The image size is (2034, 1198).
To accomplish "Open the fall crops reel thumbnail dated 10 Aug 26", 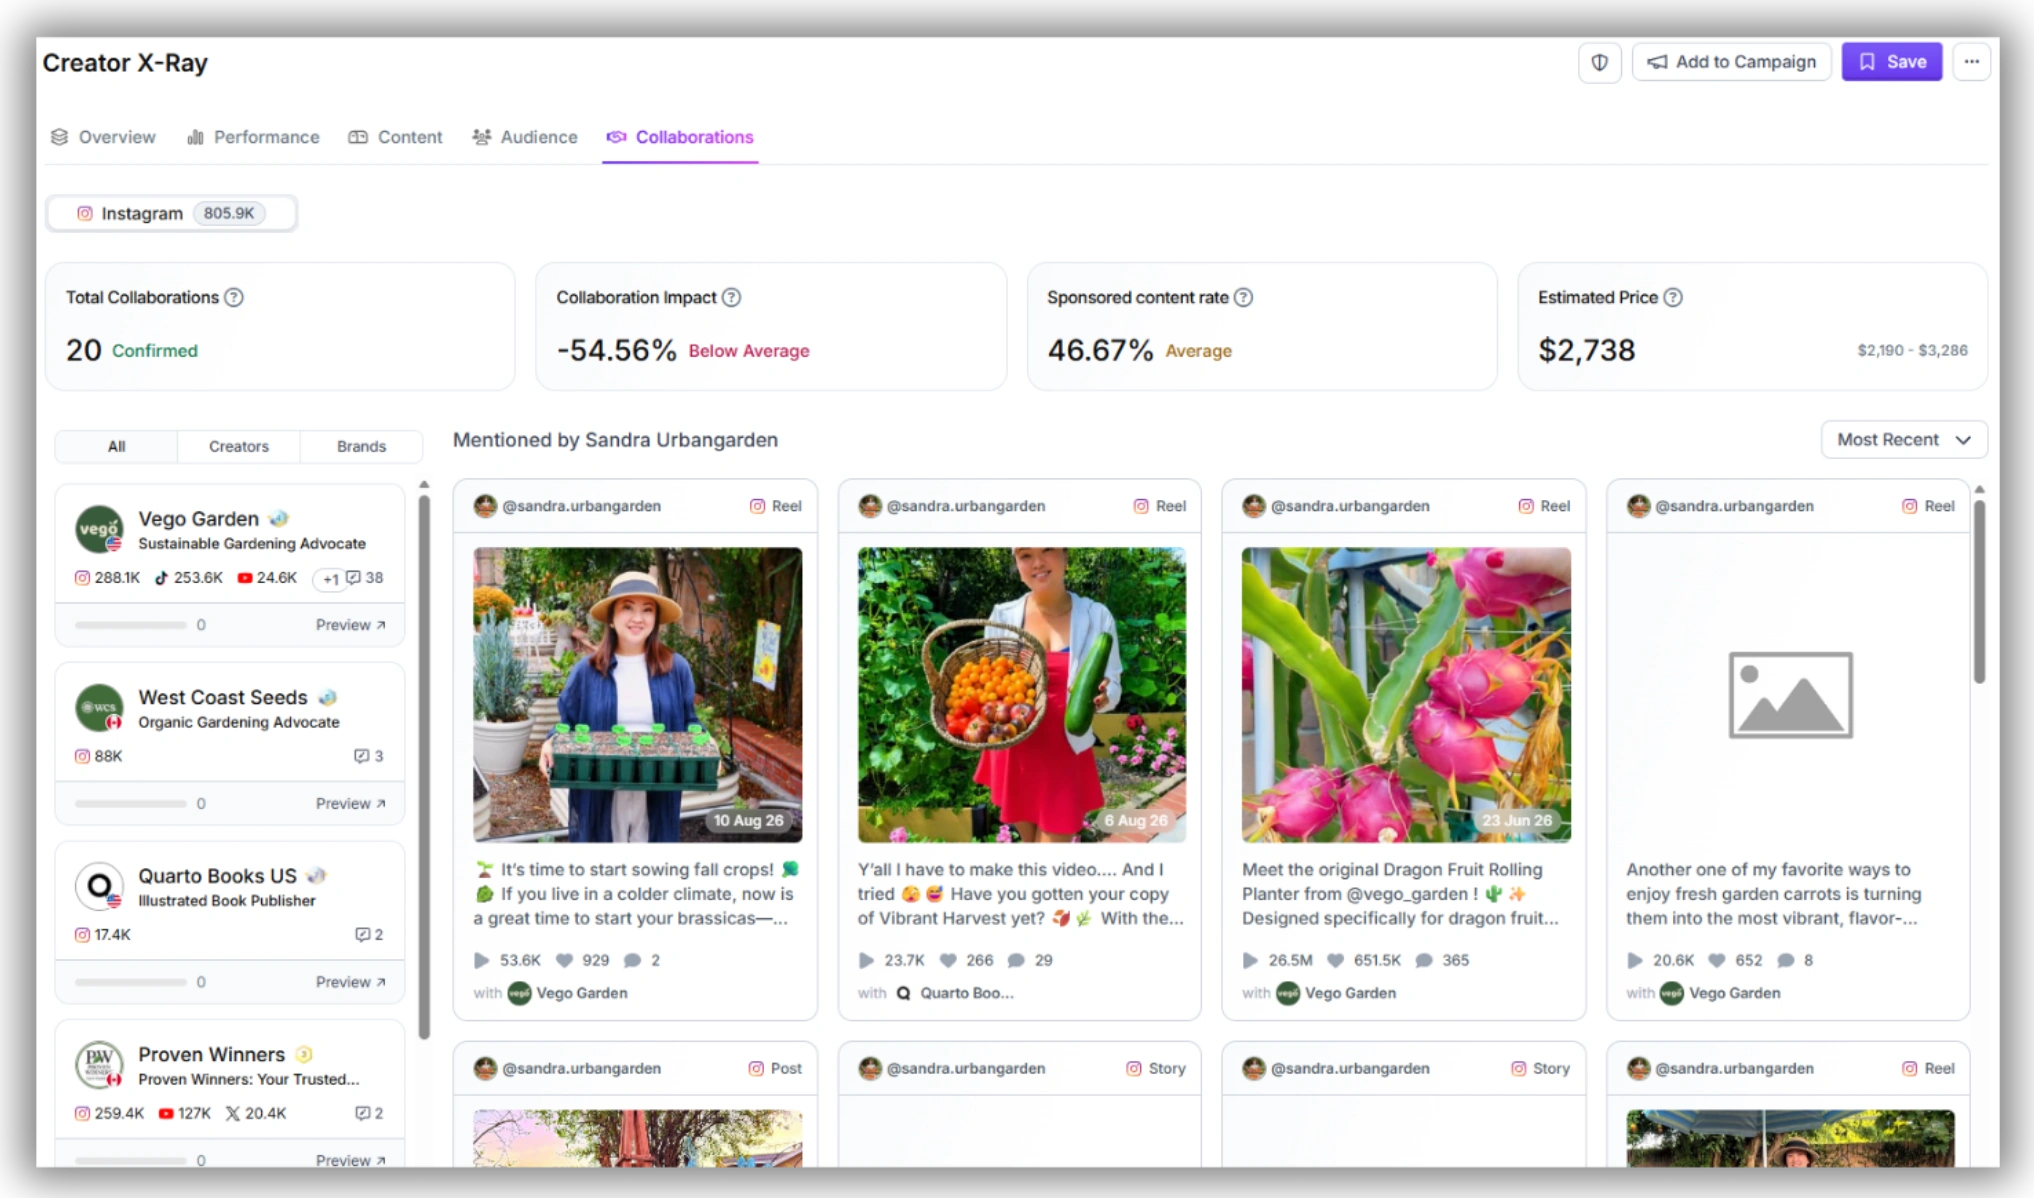I will [x=637, y=694].
